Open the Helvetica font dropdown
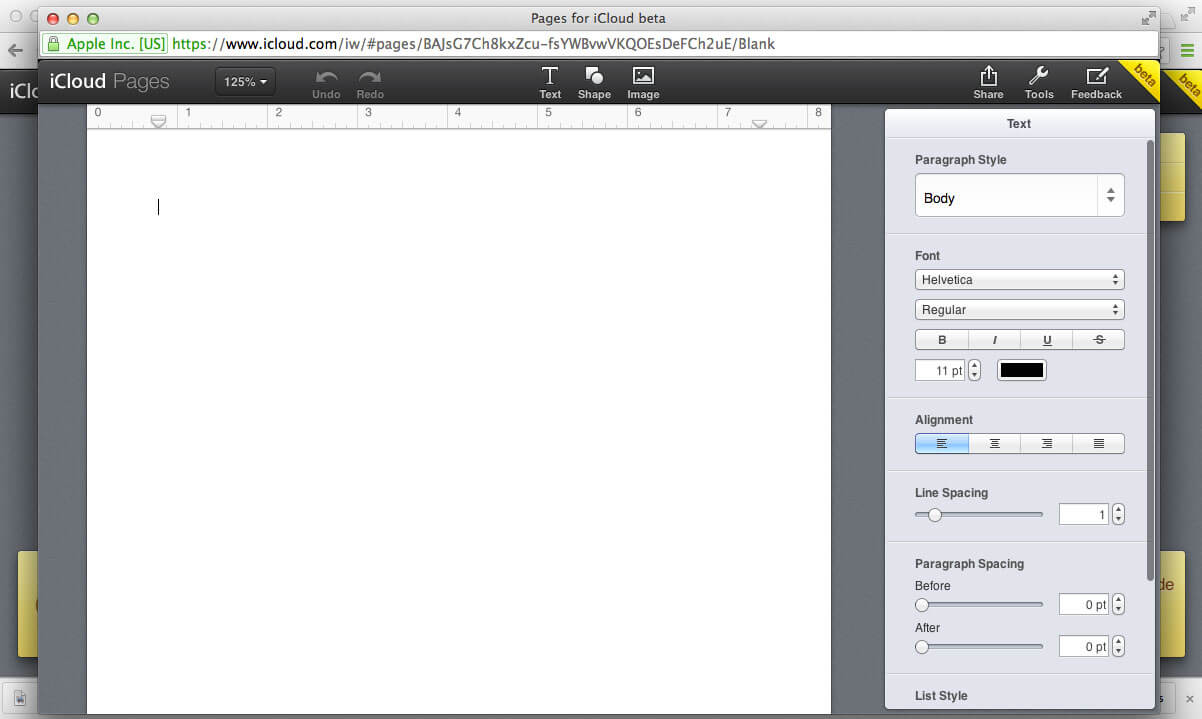The width and height of the screenshot is (1202, 719). tap(1019, 280)
